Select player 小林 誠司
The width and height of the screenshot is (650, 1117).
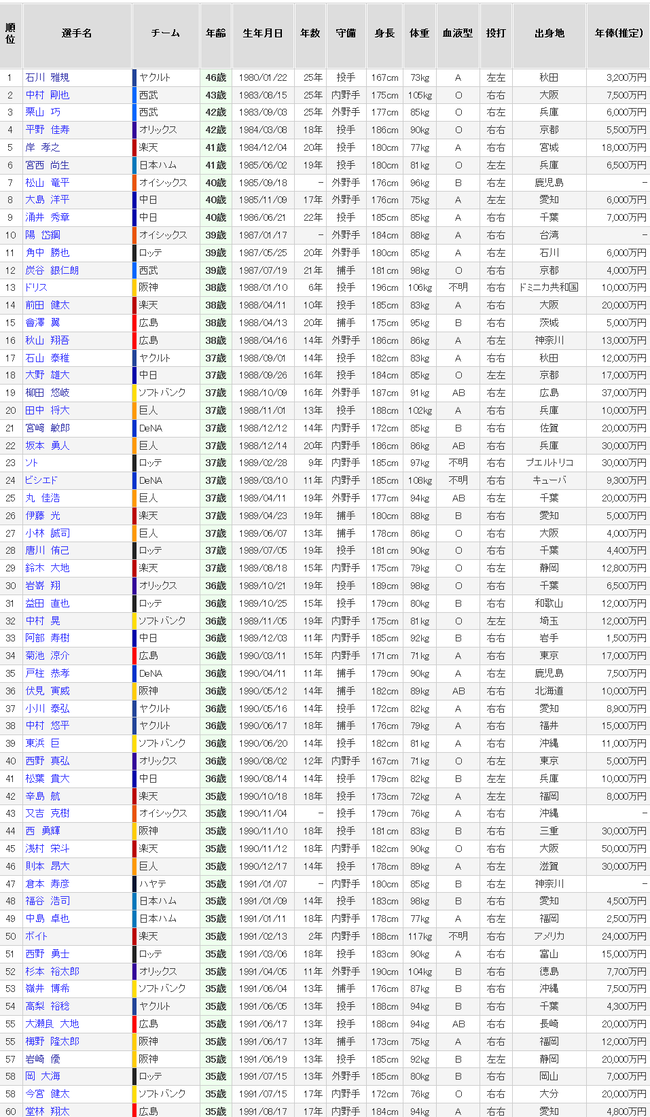(47, 533)
